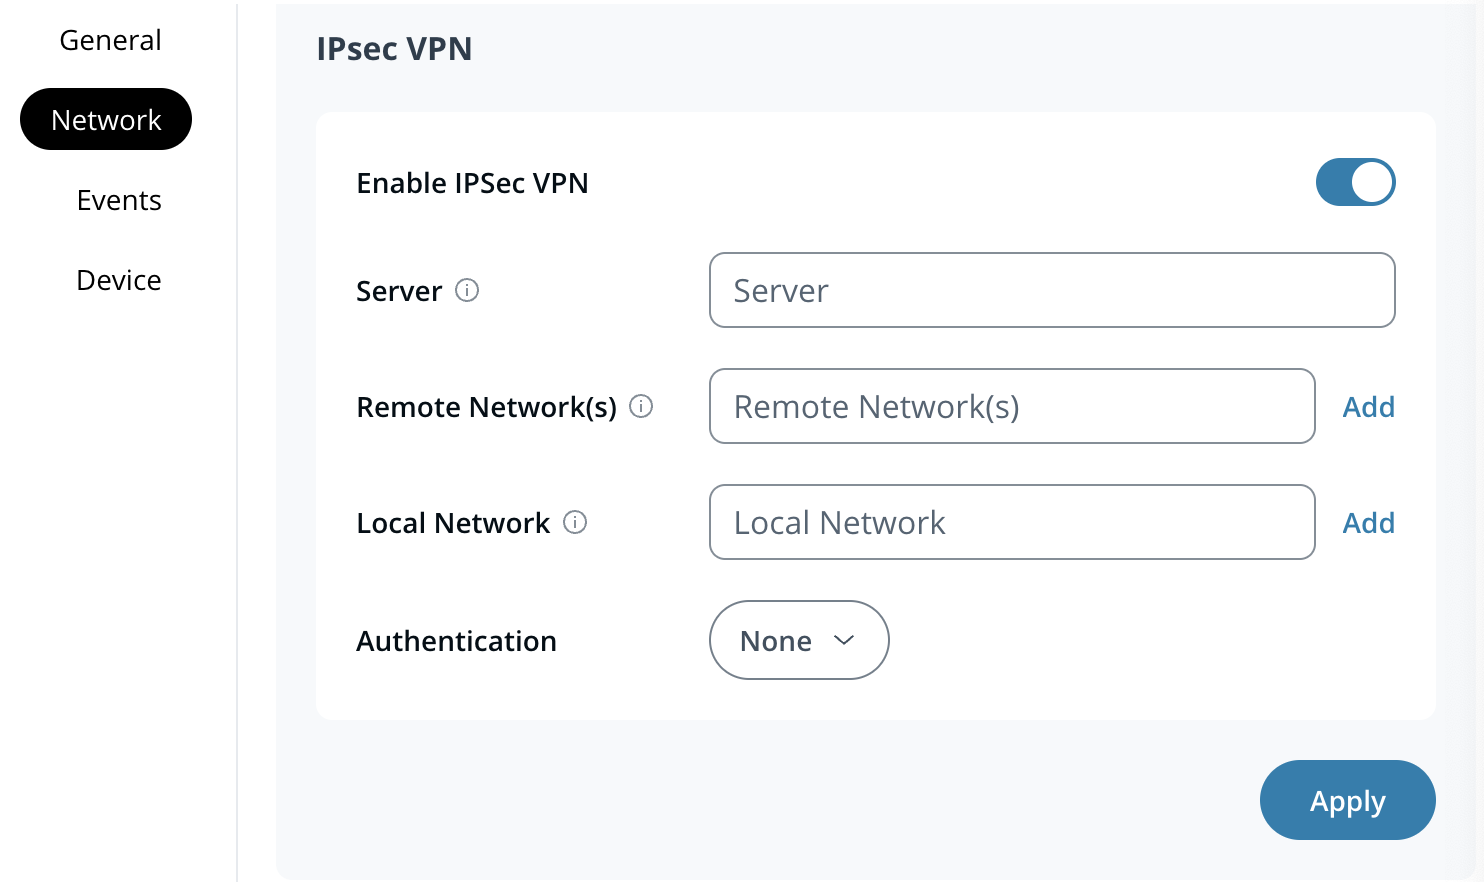Screen dimensions: 1484x882
Task: Click the chevron arrow in Authentication dropdown
Action: tap(844, 640)
